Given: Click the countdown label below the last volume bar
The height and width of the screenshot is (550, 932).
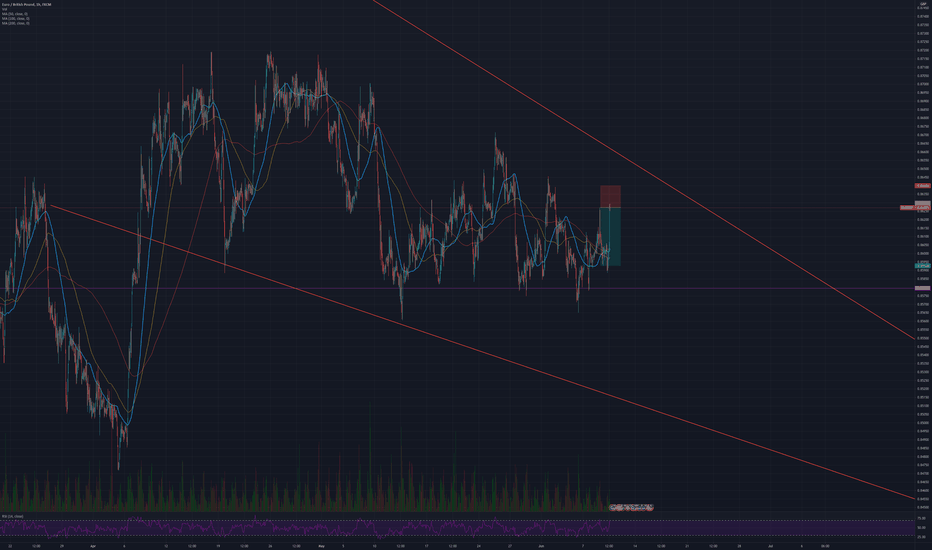Looking at the screenshot, I should click(x=631, y=507).
